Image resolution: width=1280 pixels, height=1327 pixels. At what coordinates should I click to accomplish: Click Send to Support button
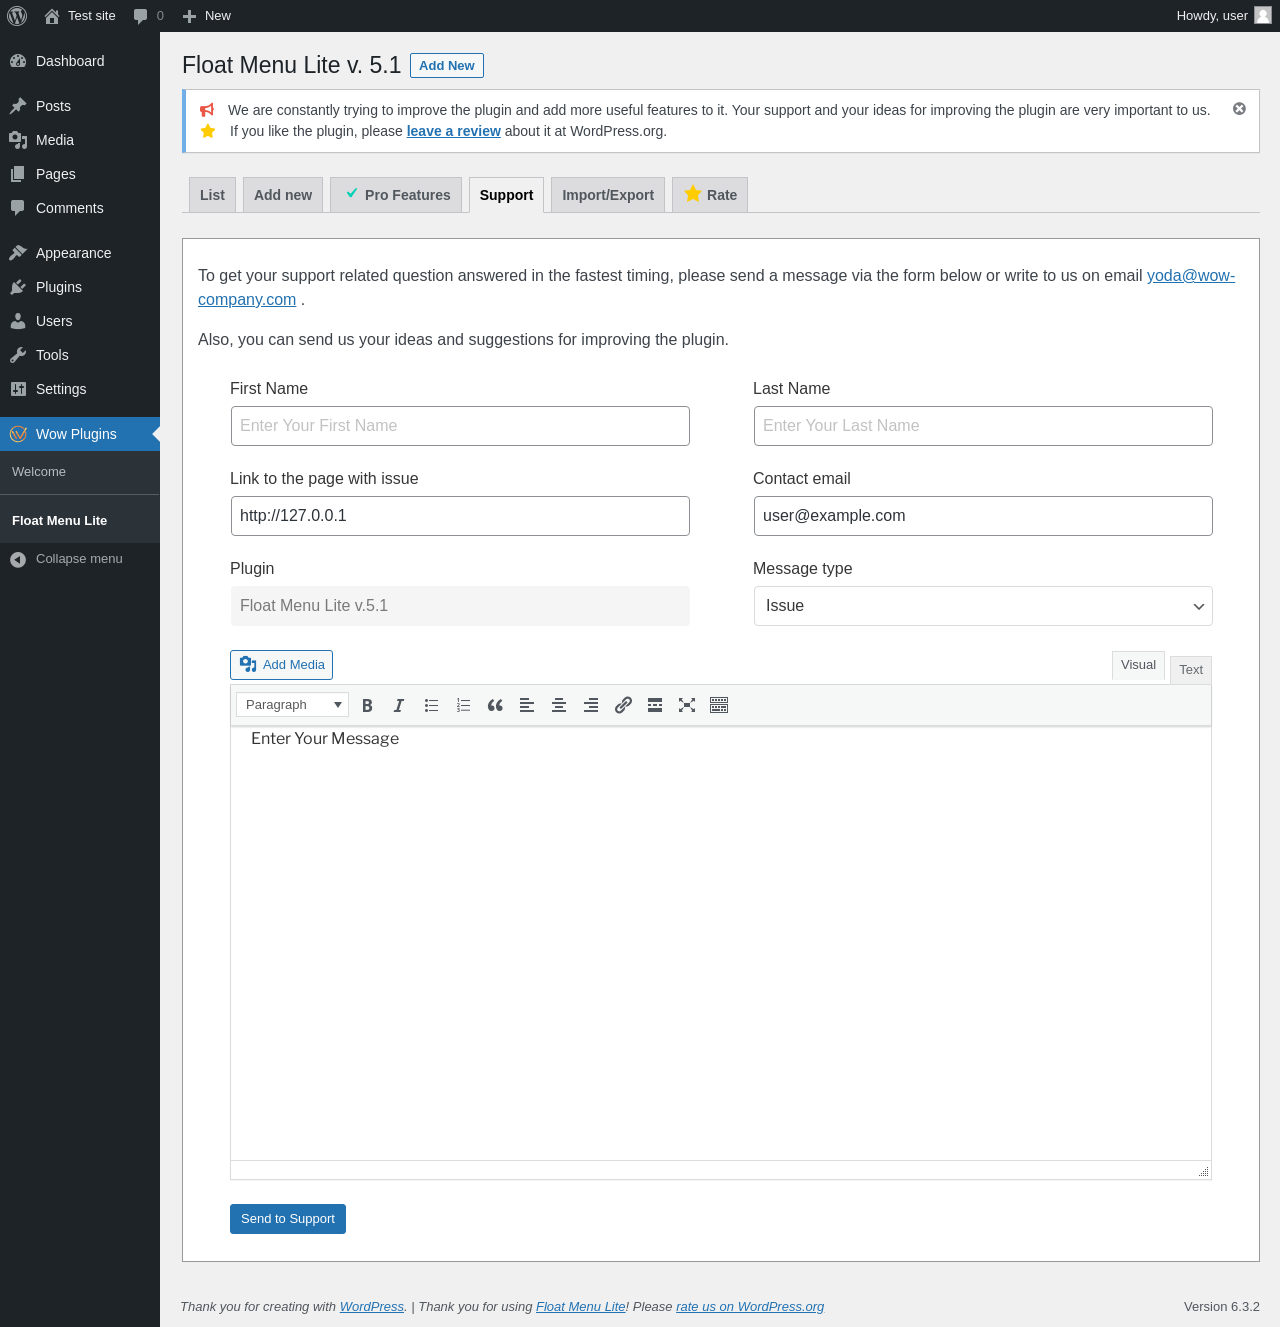[288, 1219]
